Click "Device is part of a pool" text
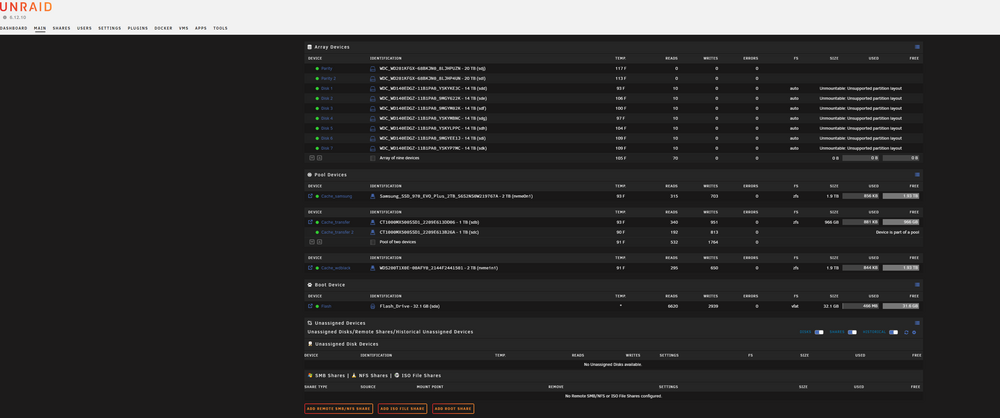 click(897, 232)
